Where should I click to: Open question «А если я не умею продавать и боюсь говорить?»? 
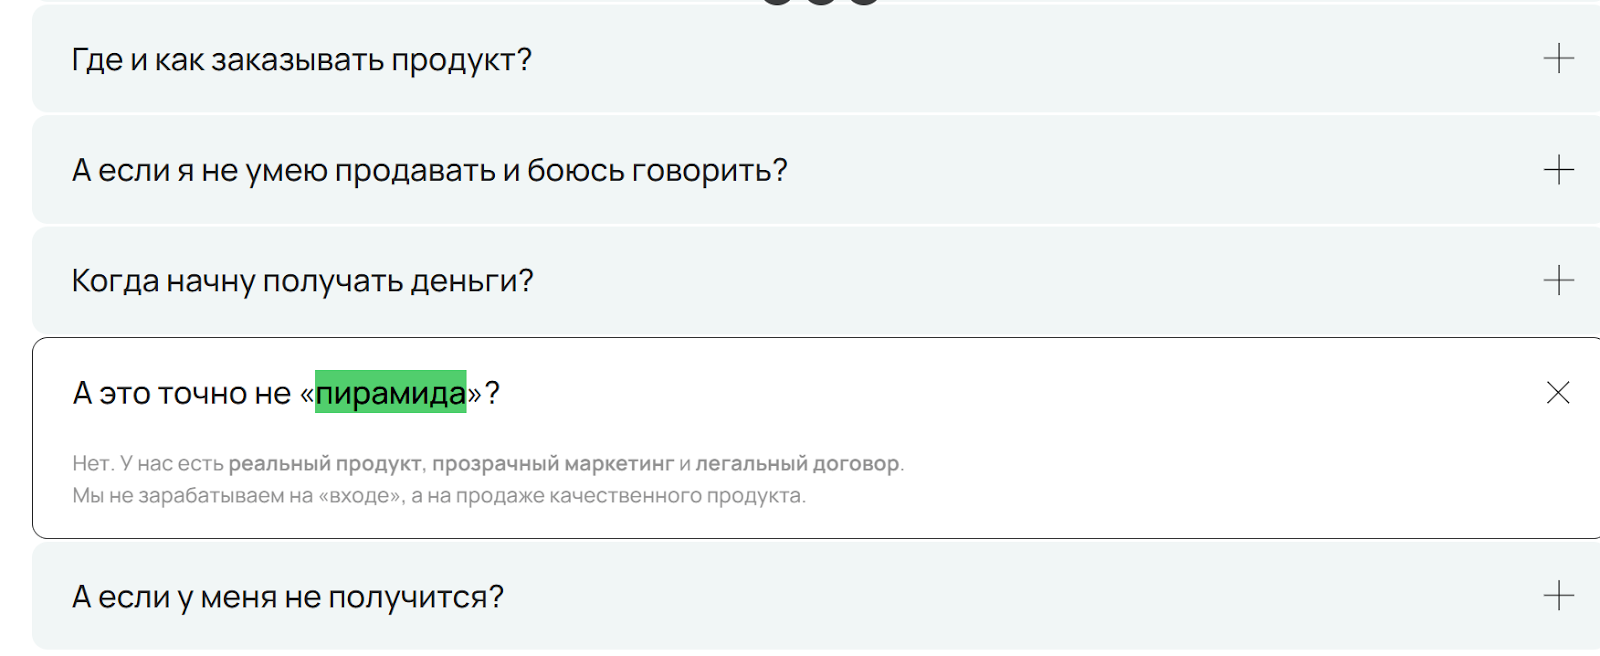coord(429,171)
